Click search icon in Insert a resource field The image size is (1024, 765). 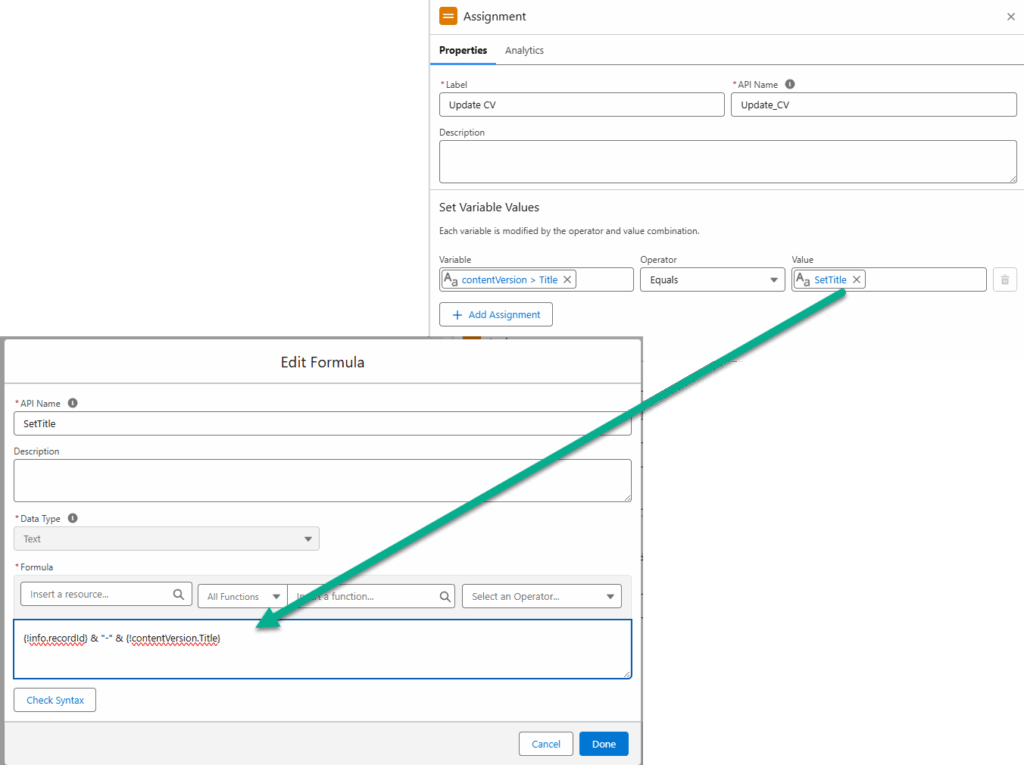point(179,595)
